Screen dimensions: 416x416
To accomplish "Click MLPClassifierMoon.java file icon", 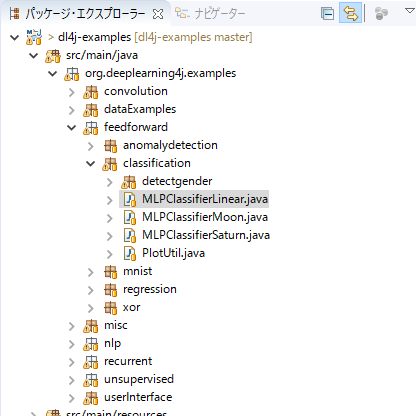I will pos(130,217).
